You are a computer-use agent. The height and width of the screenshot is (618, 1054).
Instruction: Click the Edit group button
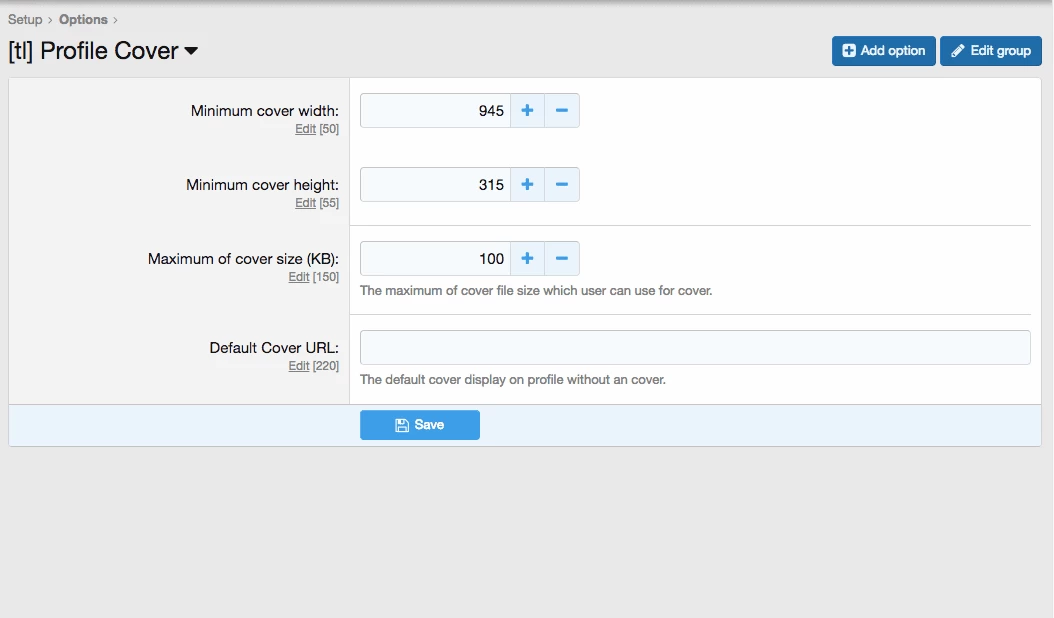pyautogui.click(x=991, y=50)
